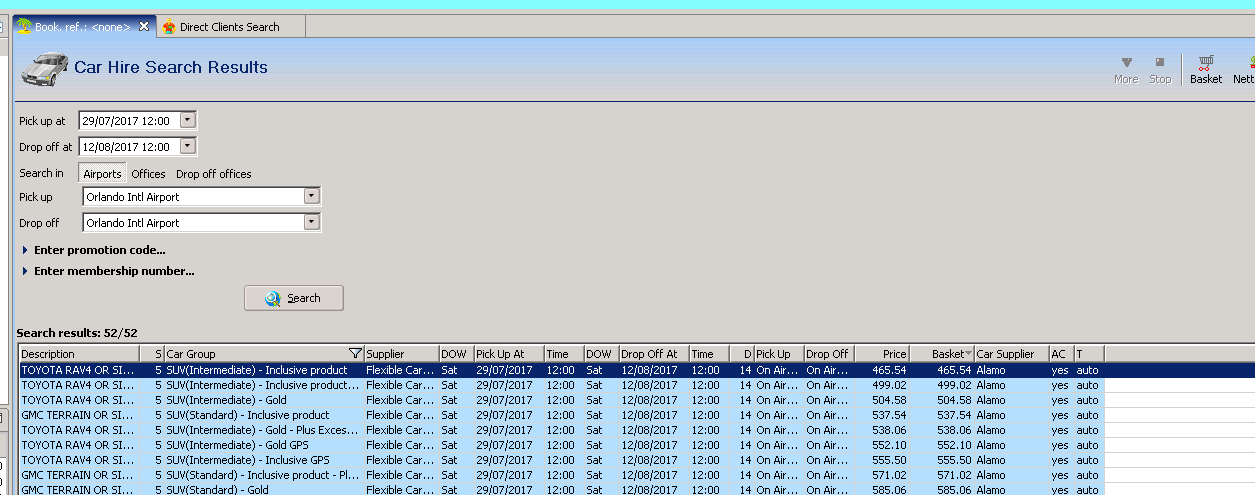The image size is (1255, 495).
Task: Sort by Pick Up At column header
Action: pos(508,354)
